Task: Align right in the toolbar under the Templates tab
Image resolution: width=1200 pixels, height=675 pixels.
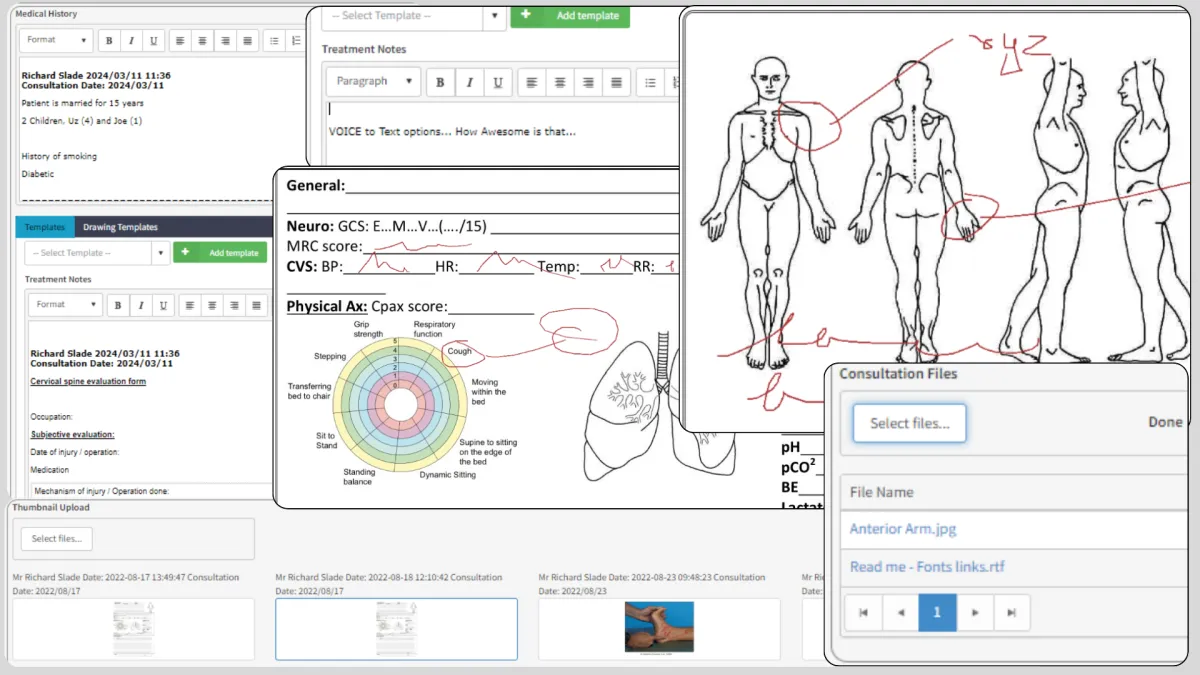Action: [235, 305]
